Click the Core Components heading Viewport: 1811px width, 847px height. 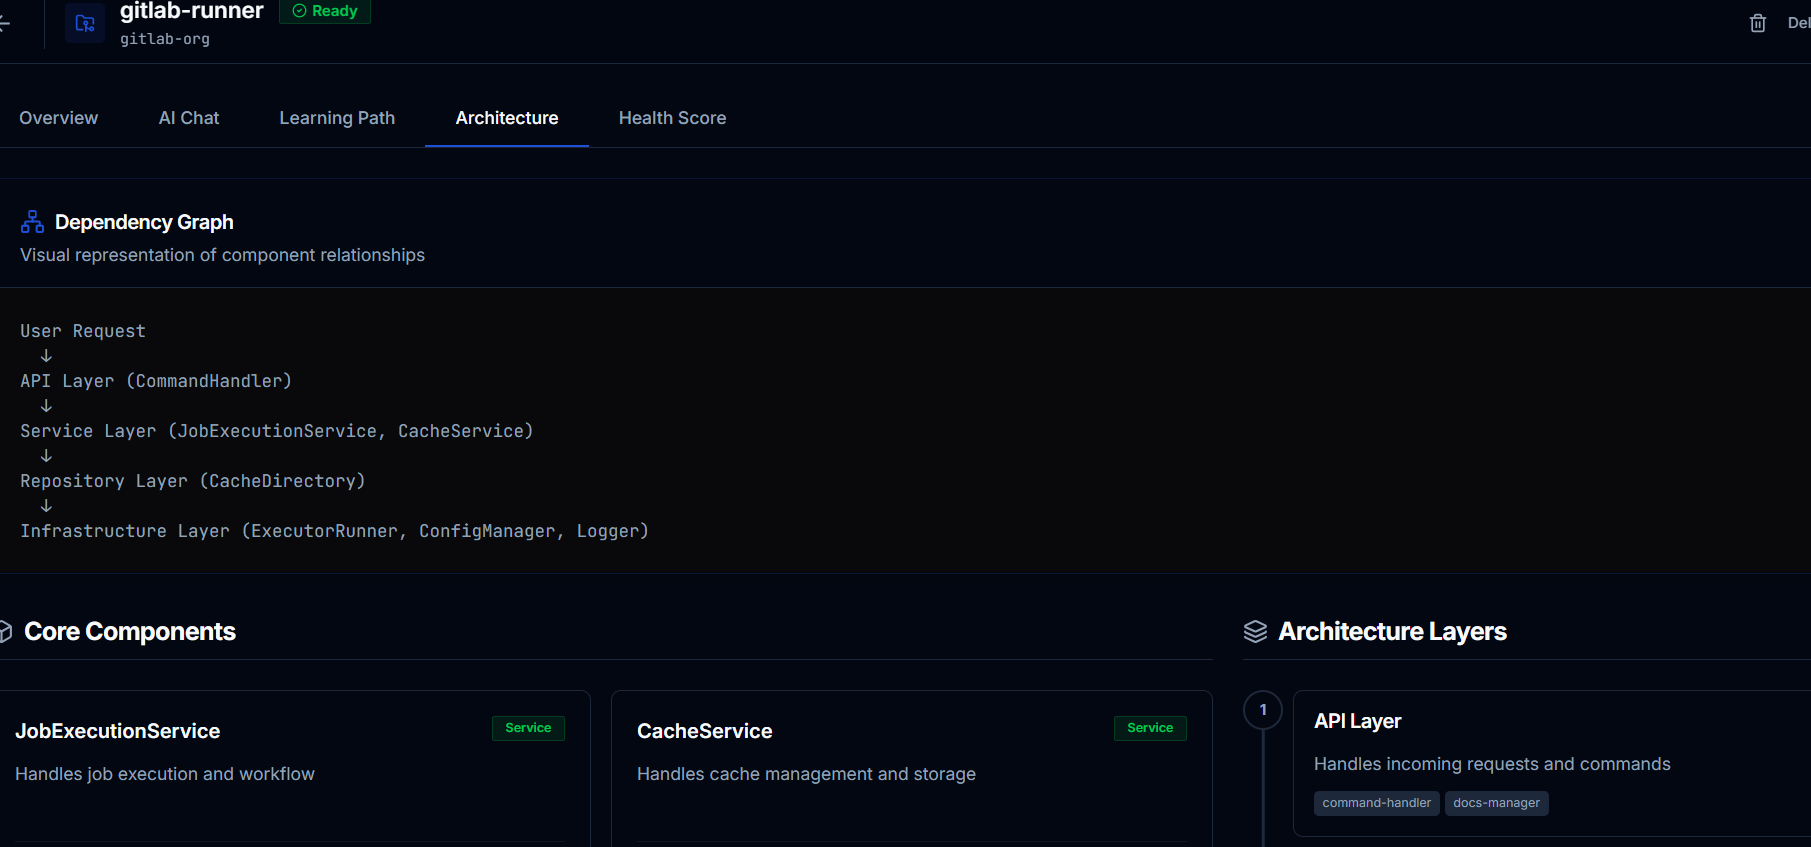(130, 631)
